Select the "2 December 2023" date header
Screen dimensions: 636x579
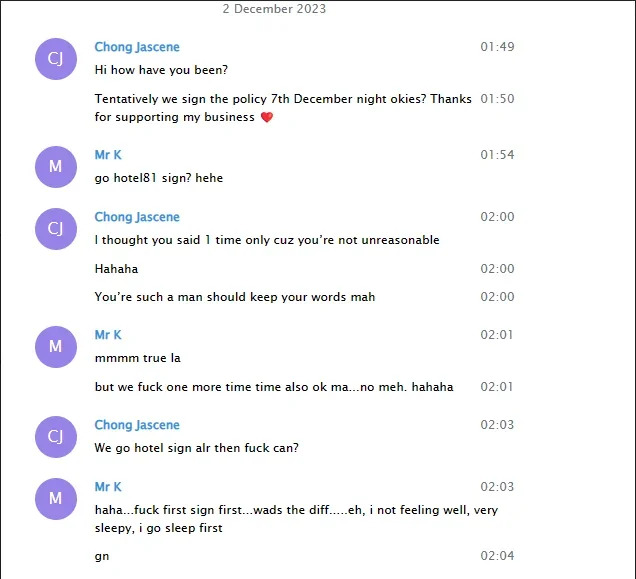pyautogui.click(x=274, y=9)
